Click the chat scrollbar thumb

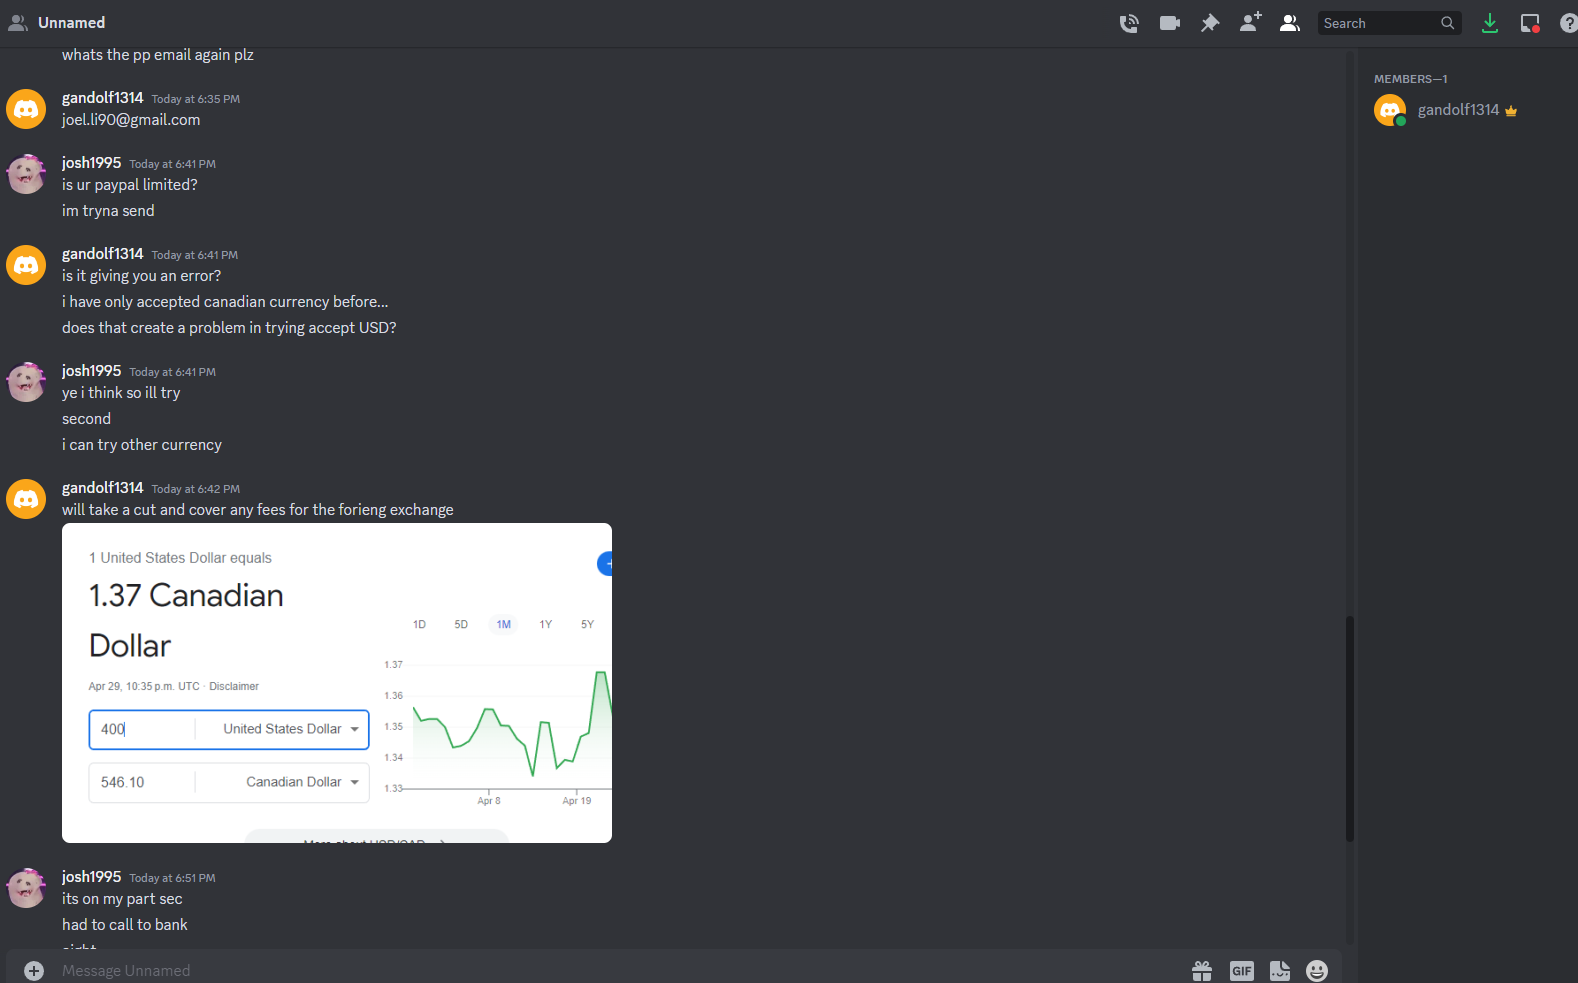(x=1350, y=729)
